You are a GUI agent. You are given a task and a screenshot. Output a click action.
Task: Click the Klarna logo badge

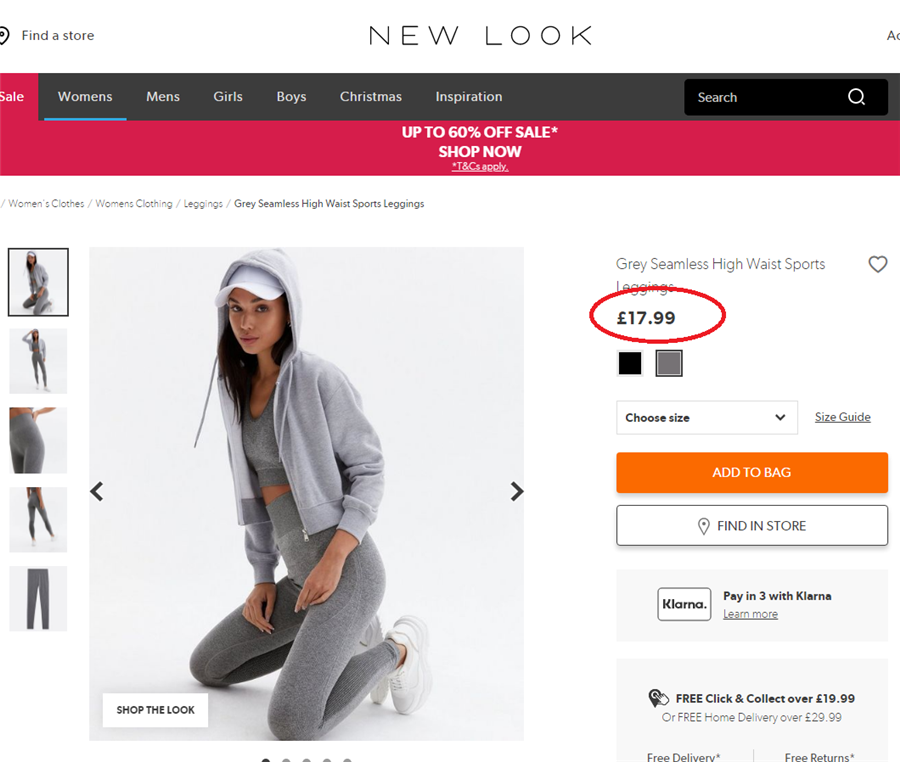684,604
